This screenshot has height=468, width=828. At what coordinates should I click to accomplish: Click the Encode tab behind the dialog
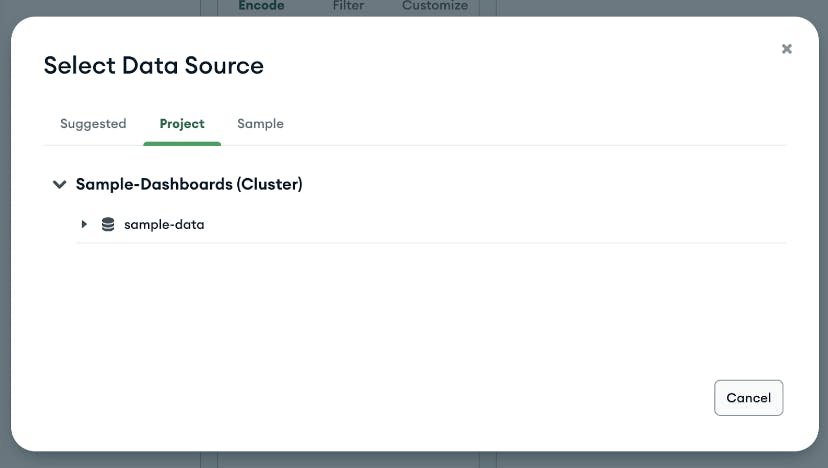pos(261,5)
